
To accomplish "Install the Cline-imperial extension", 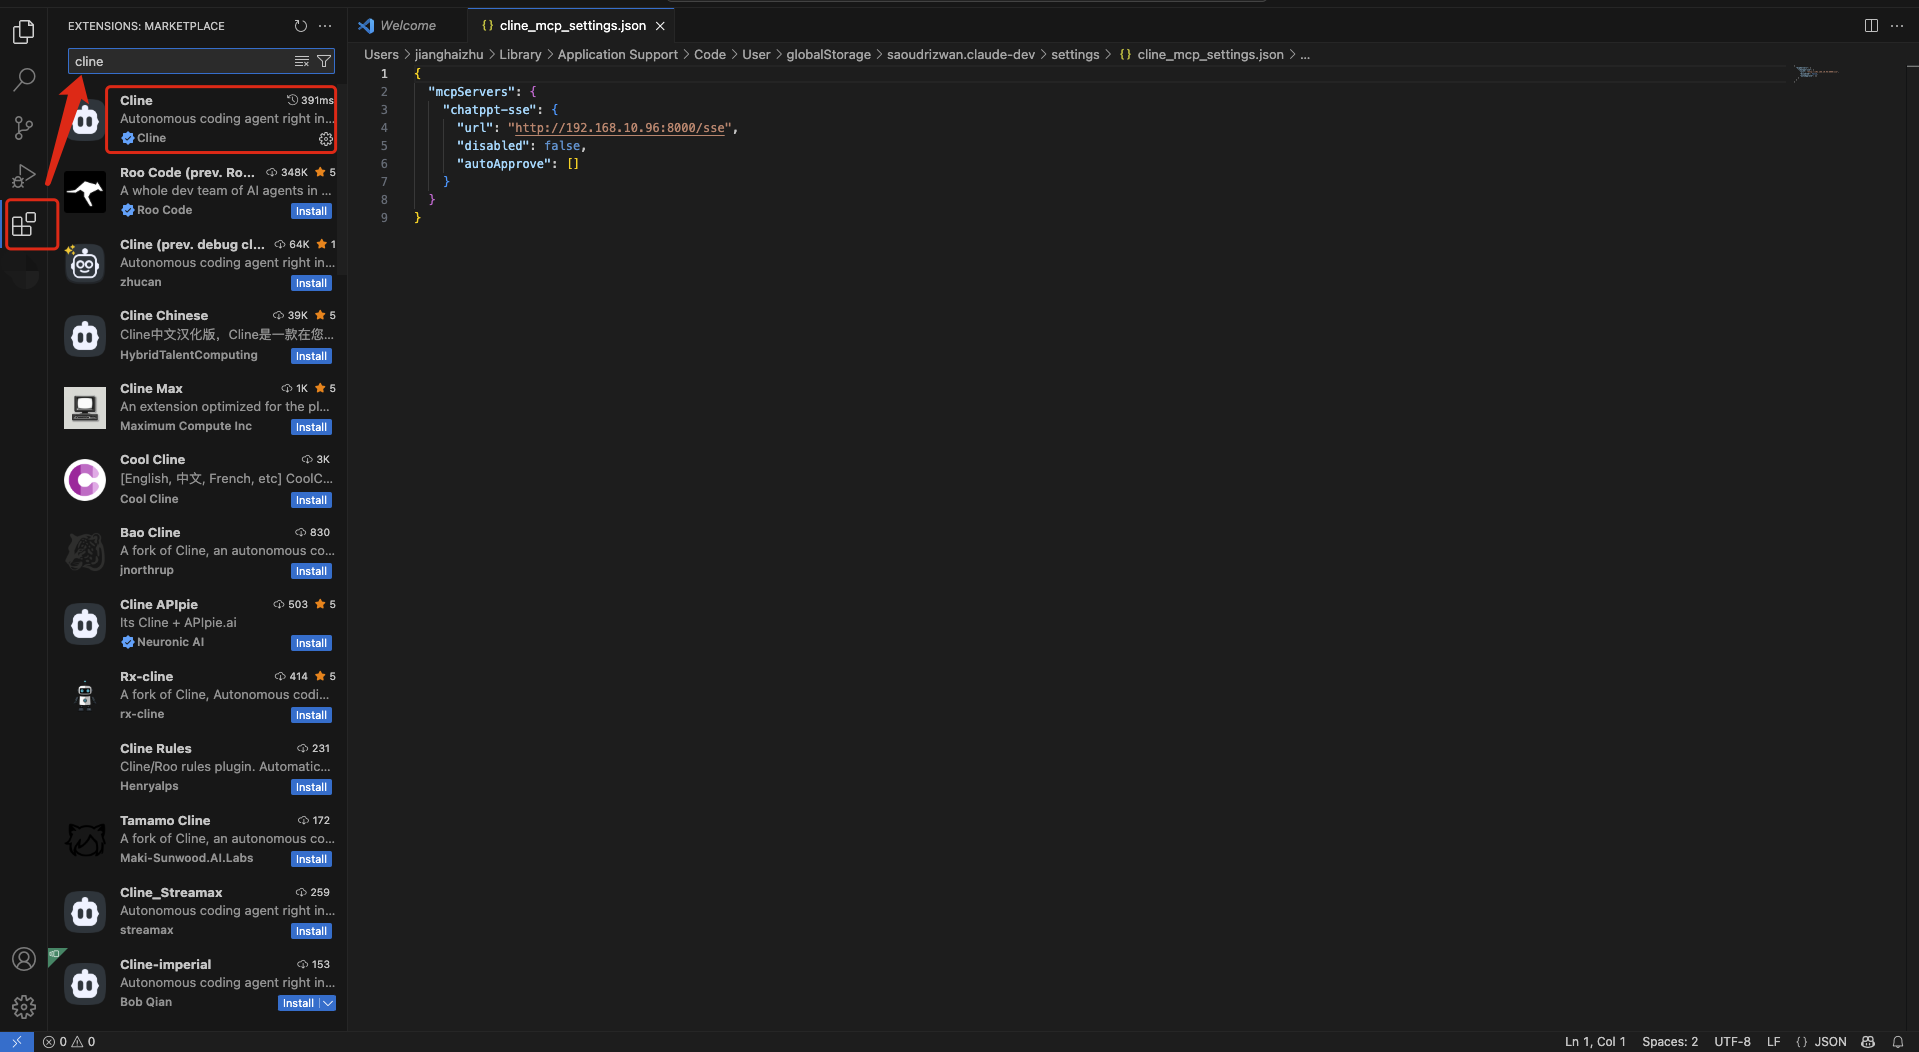I will (x=298, y=1003).
